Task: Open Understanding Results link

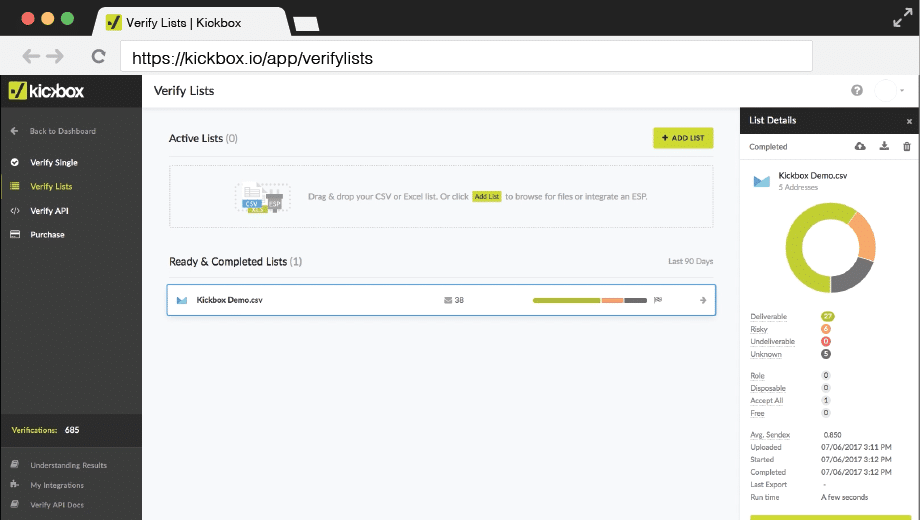Action: pyautogui.click(x=69, y=465)
